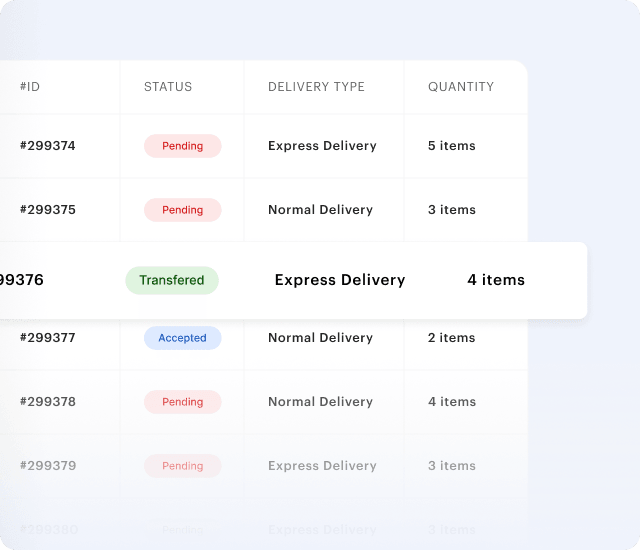The image size is (640, 550).
Task: Select order #299377 ID cell
Action: point(48,338)
